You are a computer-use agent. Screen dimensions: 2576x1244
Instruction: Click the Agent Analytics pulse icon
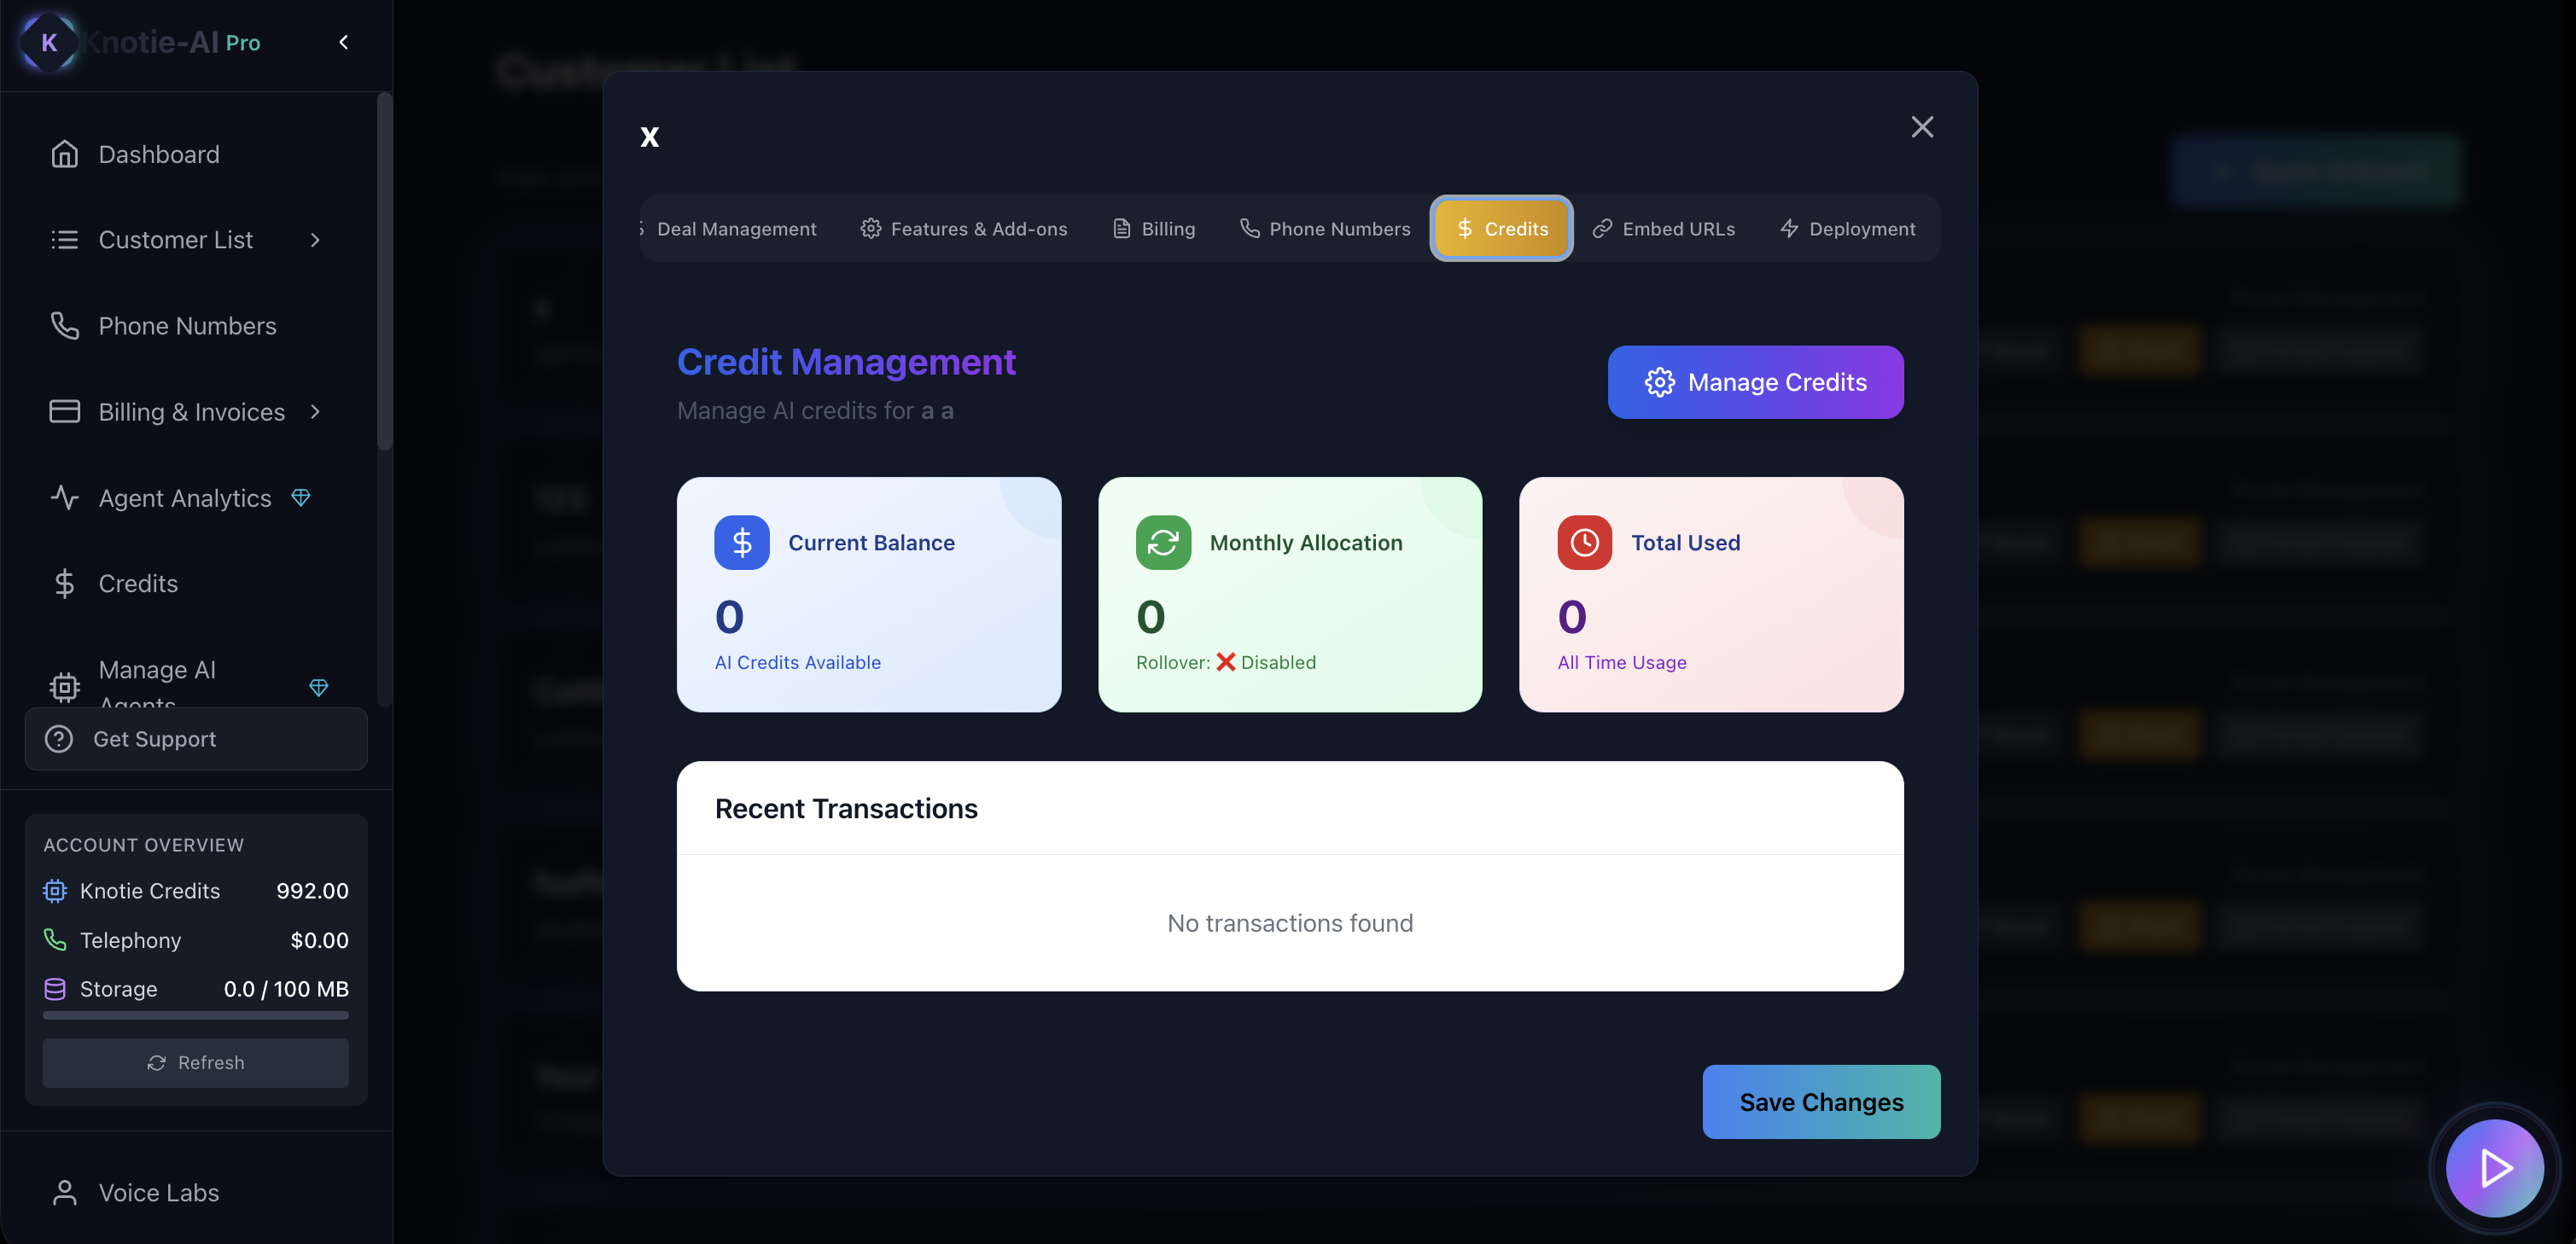coord(64,498)
